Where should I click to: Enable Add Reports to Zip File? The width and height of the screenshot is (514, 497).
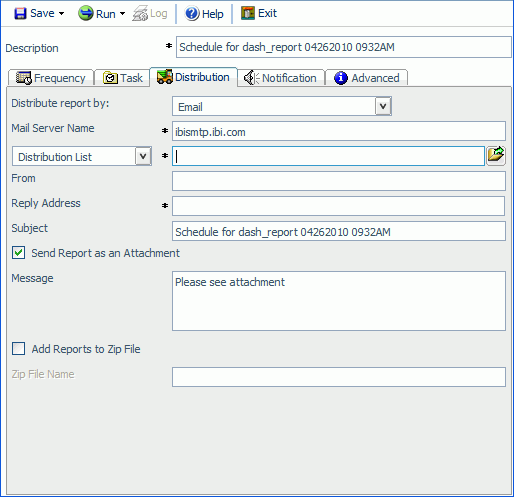[18, 349]
